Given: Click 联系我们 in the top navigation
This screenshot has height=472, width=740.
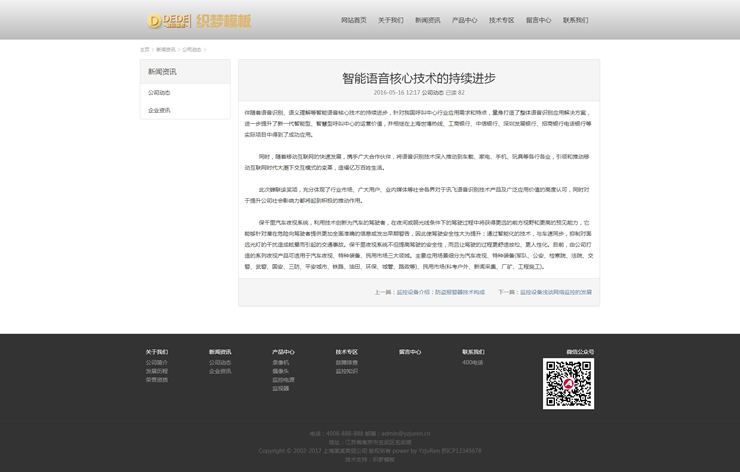Looking at the screenshot, I should [575, 20].
